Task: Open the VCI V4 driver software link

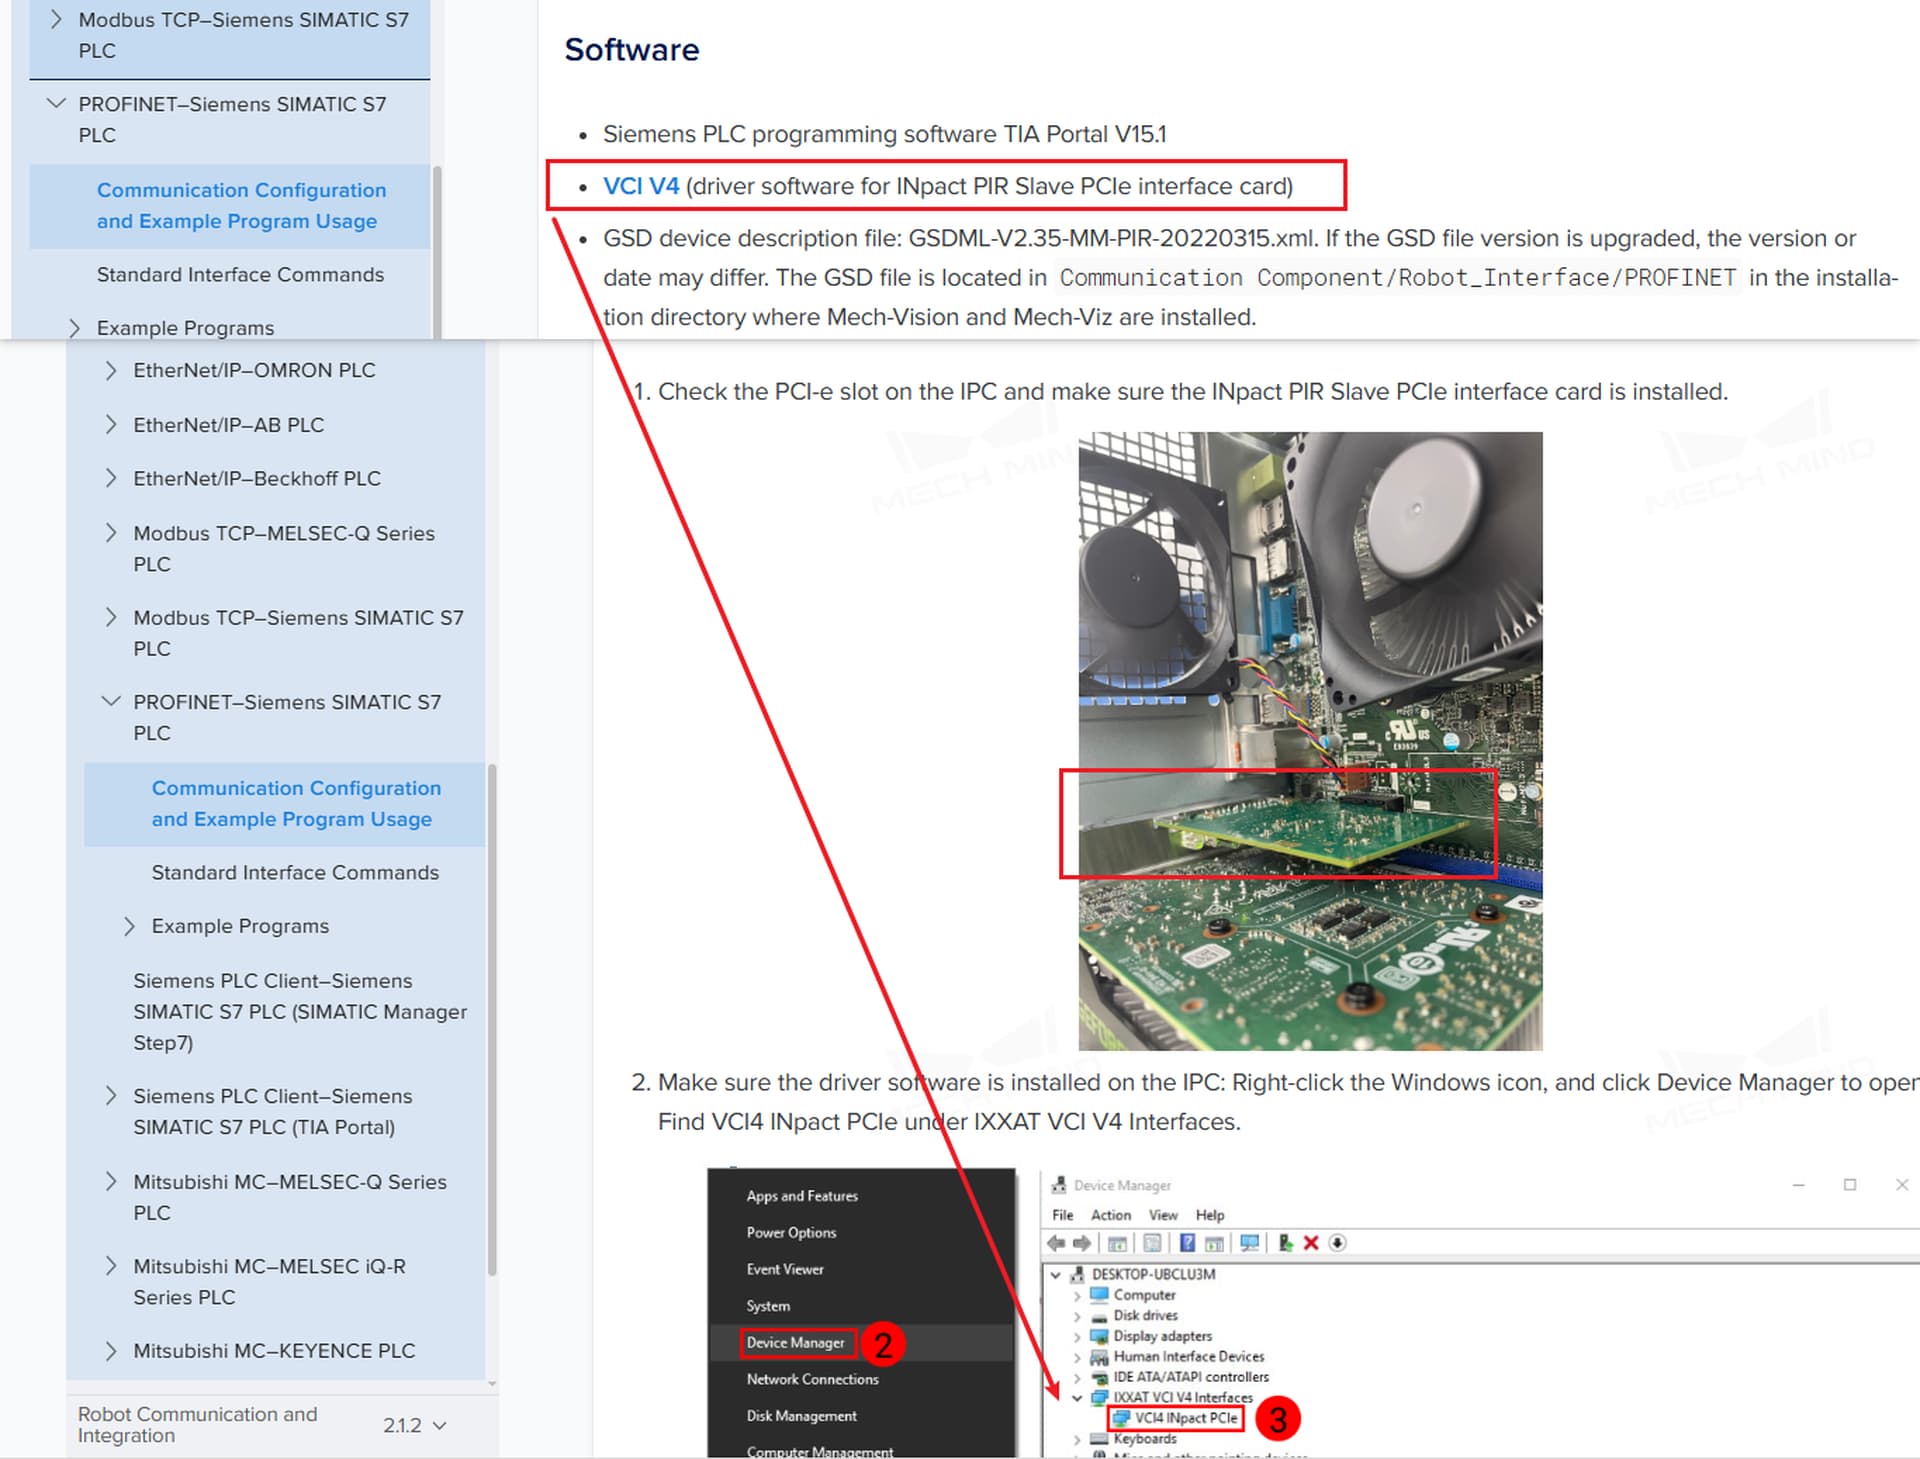Action: tap(640, 186)
